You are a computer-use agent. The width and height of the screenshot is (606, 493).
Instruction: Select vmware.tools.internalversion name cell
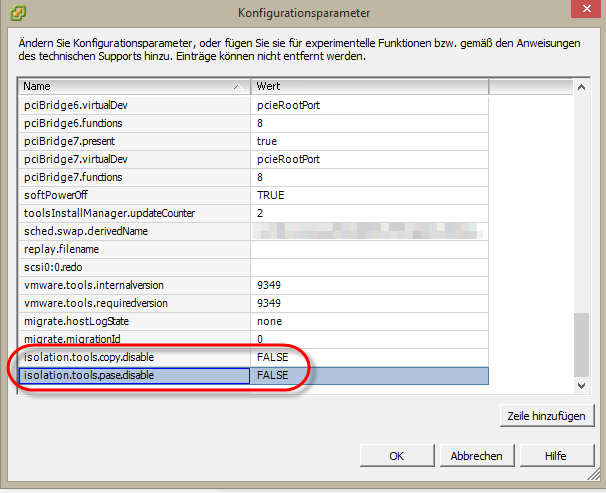click(134, 285)
